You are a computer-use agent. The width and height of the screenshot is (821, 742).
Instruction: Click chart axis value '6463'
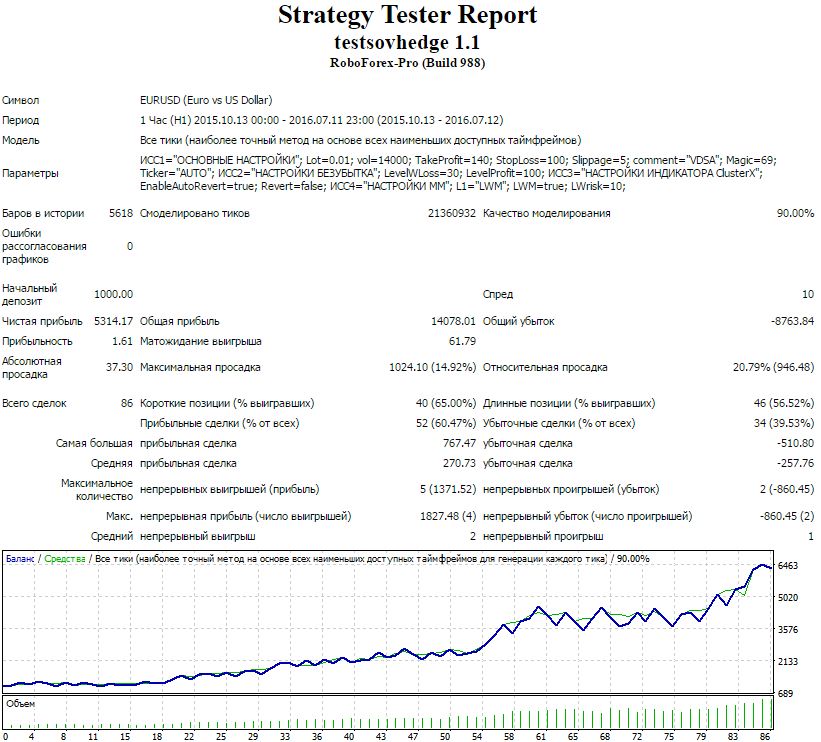point(788,566)
